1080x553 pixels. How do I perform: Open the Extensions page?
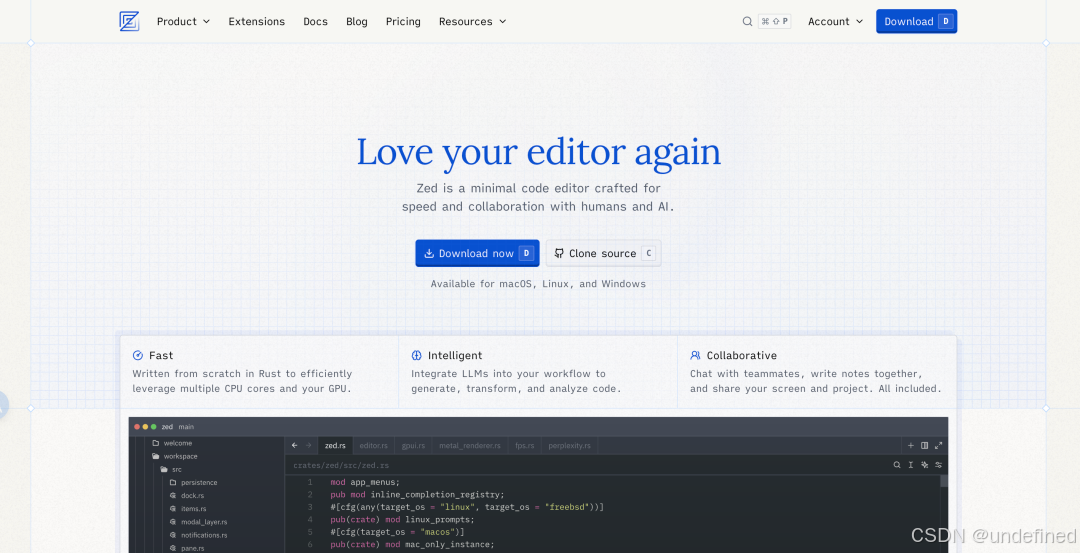(256, 21)
